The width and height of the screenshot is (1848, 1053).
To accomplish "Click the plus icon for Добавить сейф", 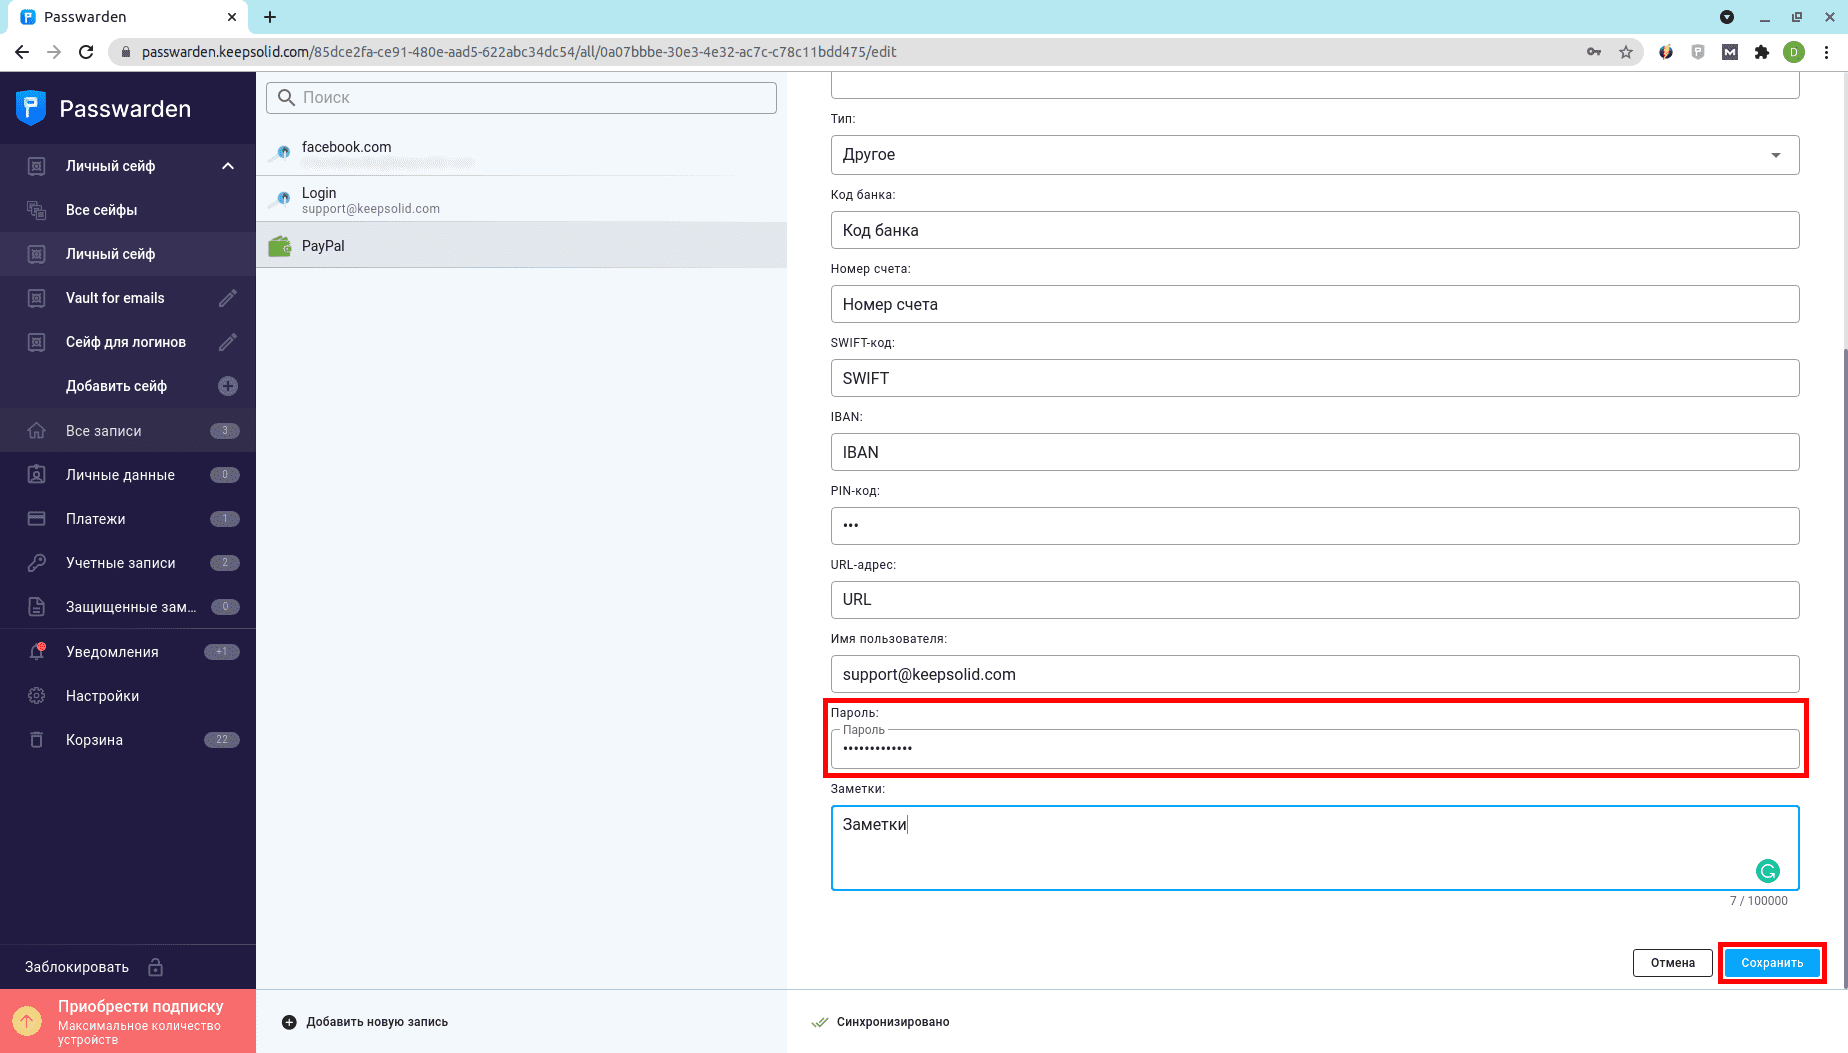I will (x=228, y=386).
